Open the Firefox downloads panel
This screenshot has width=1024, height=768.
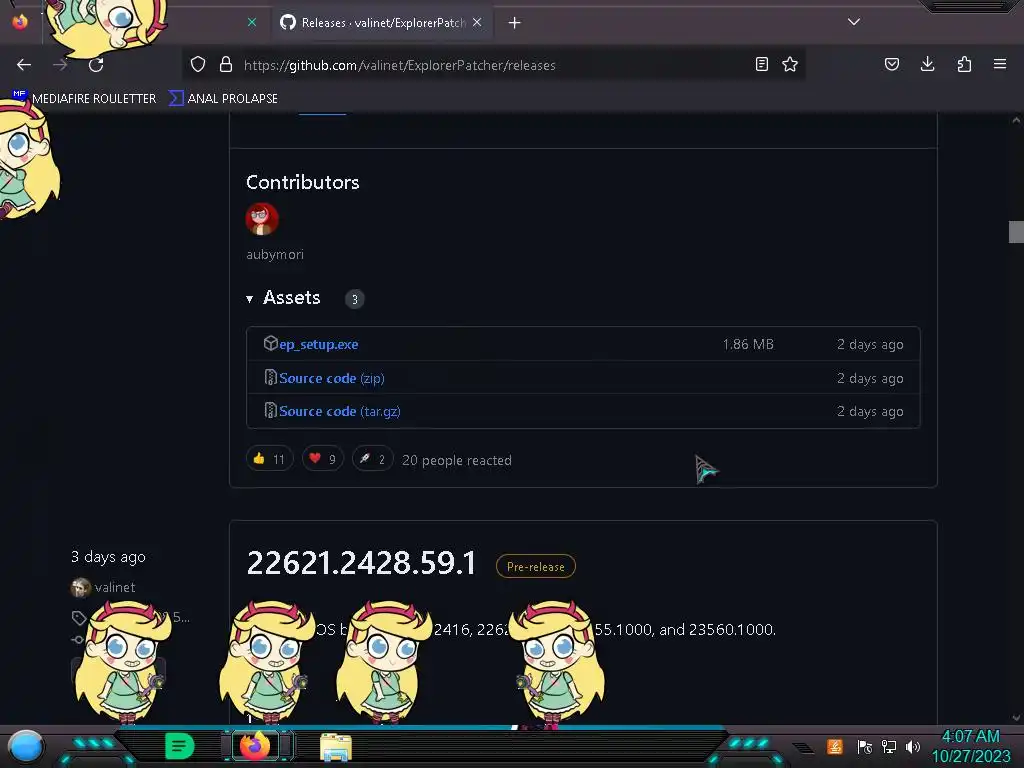coord(927,64)
